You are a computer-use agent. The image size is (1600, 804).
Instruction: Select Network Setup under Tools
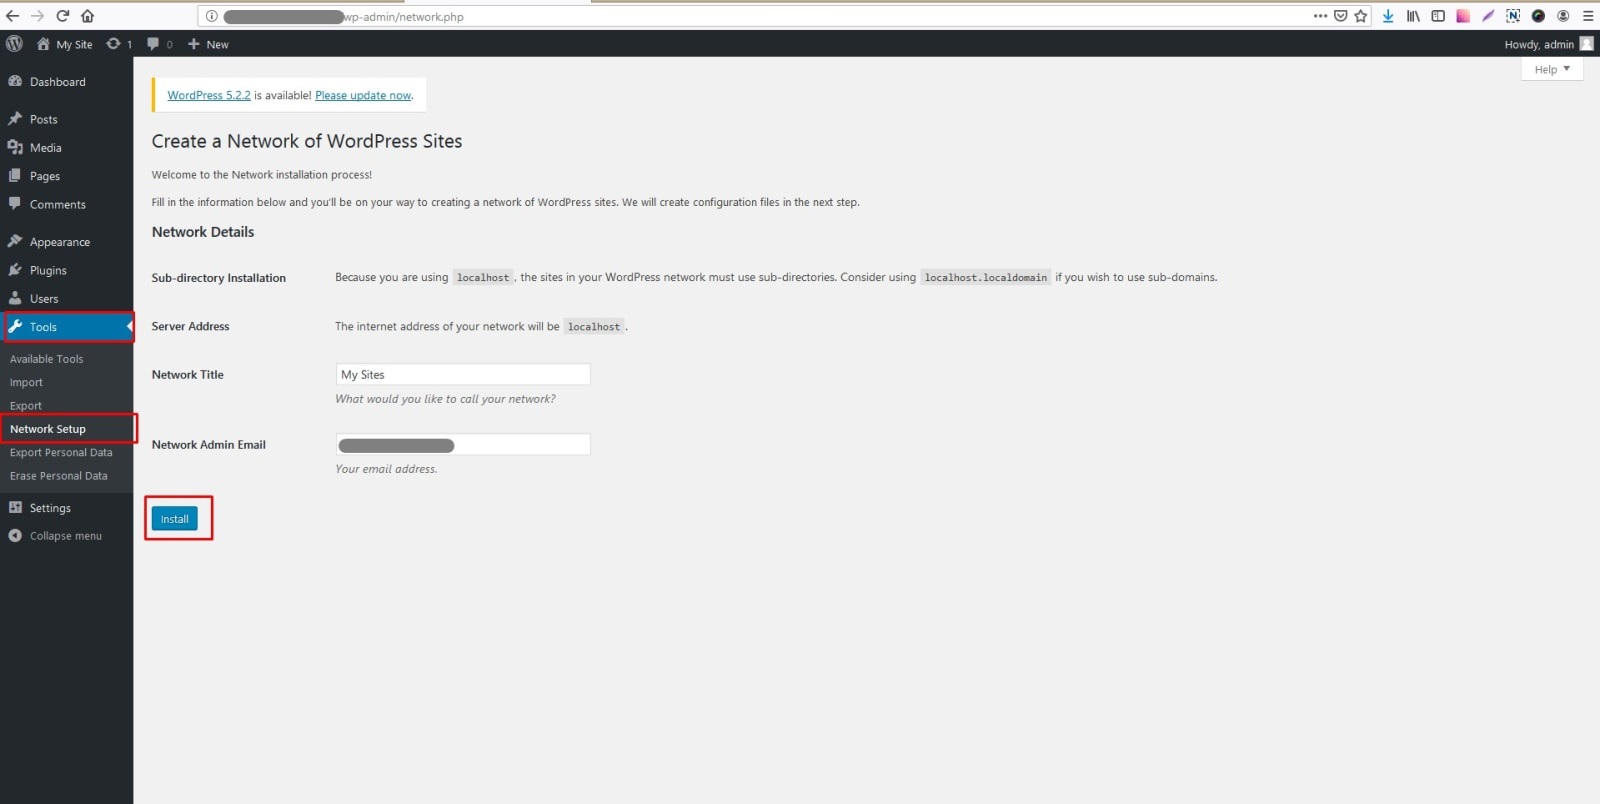coord(48,429)
